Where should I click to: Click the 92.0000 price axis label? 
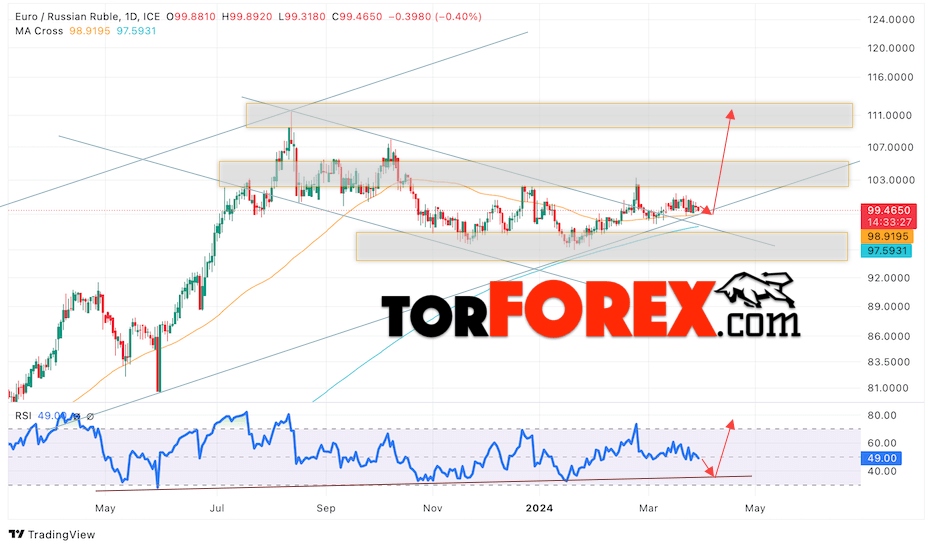888,278
